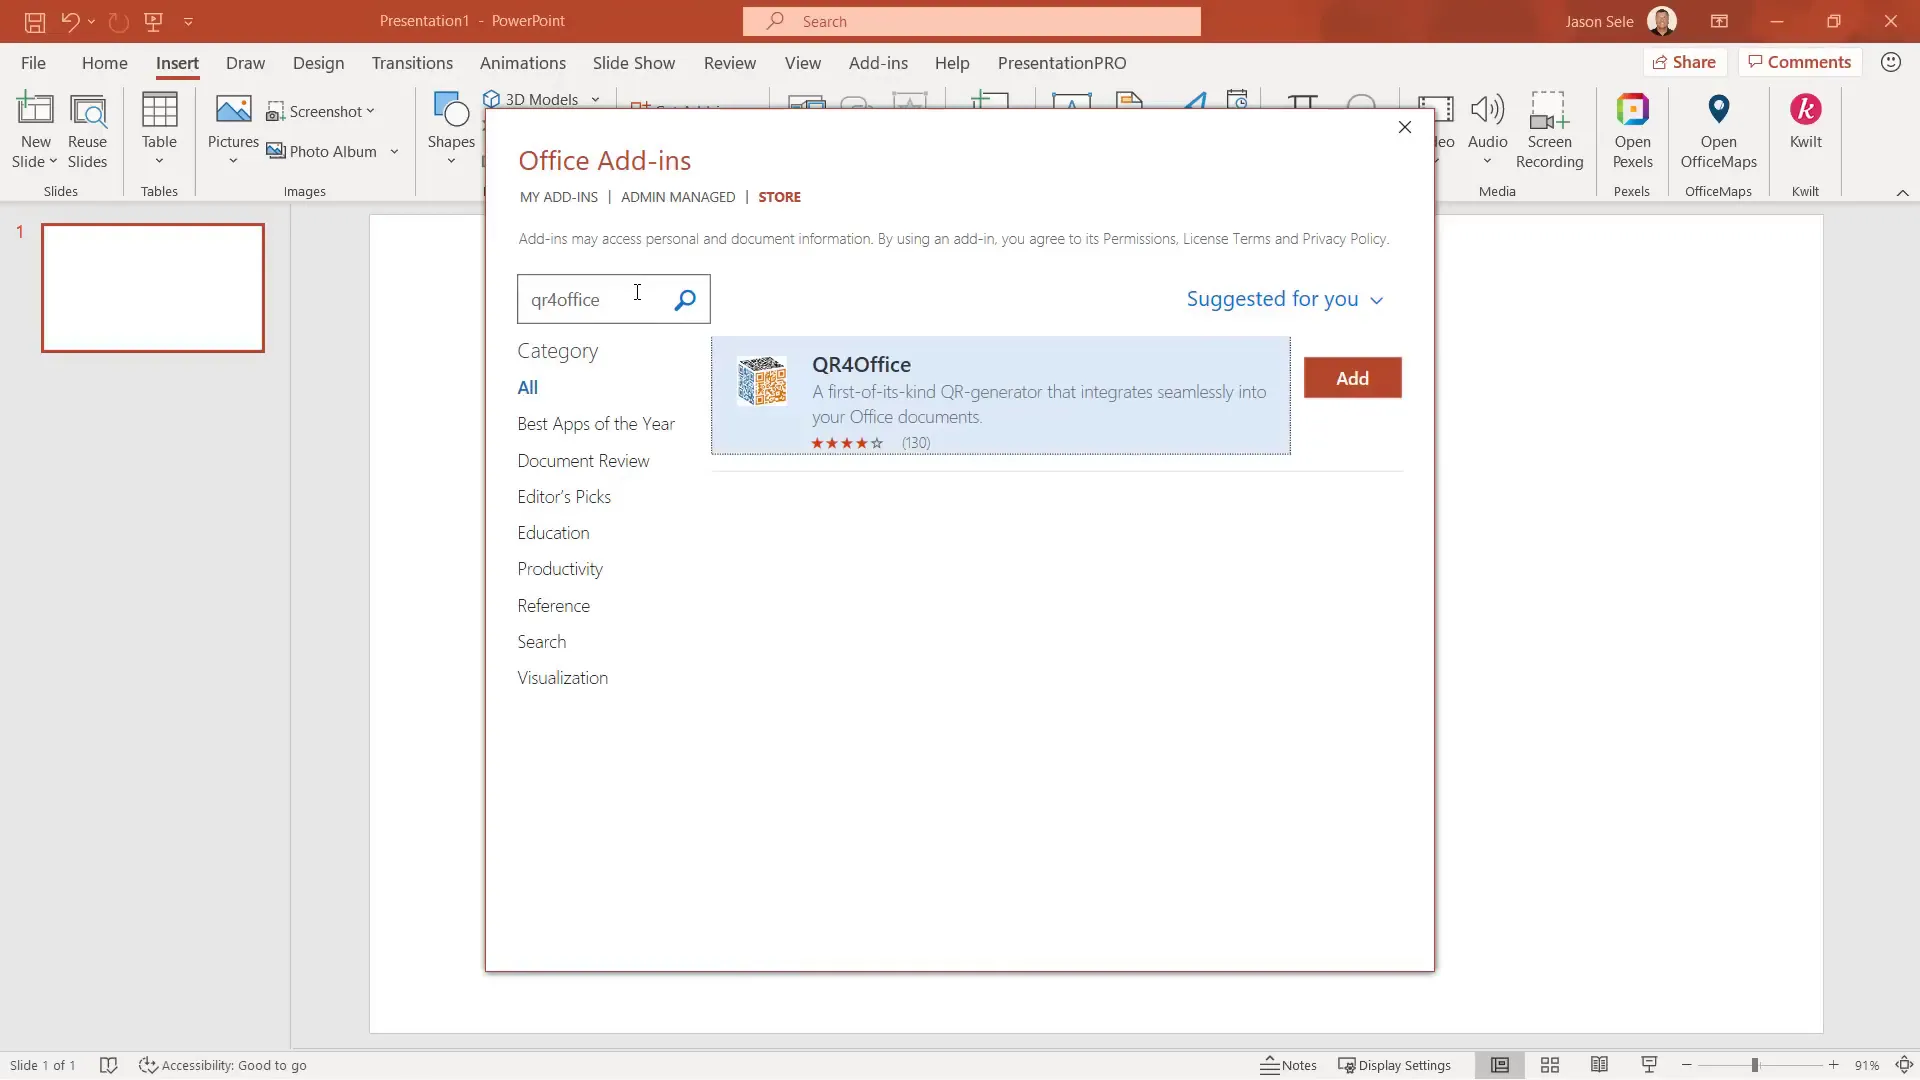
Task: Select the Productivity category
Action: click(560, 569)
